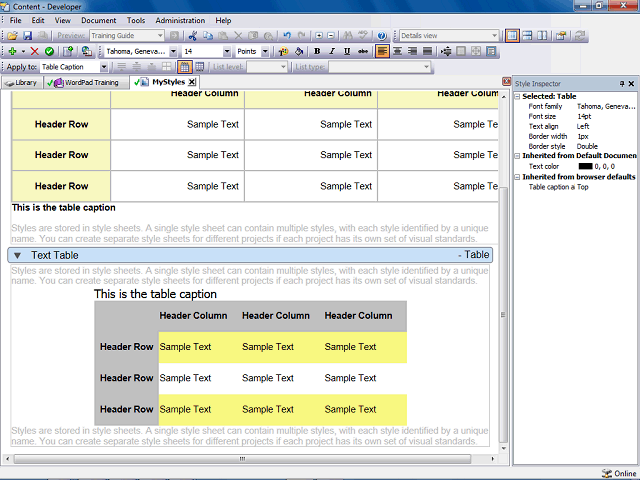Collapse the Text Table section triangle

click(17, 256)
